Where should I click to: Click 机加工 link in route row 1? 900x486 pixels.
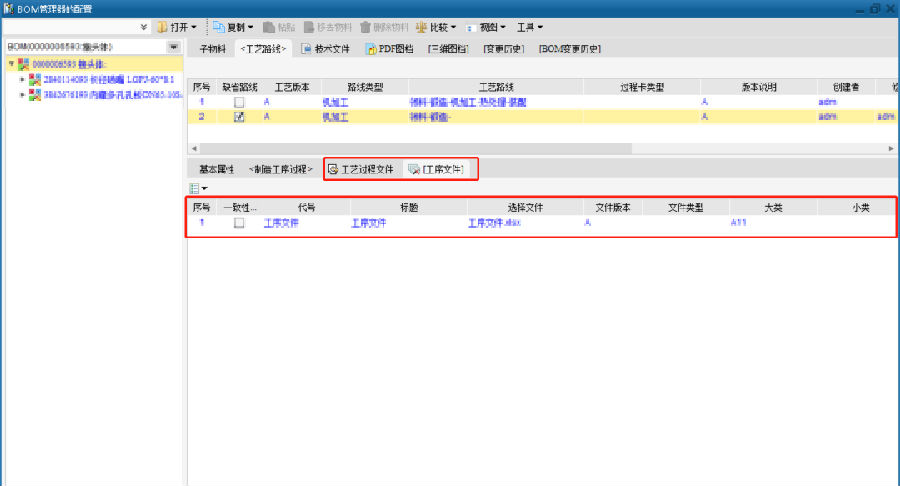[335, 102]
